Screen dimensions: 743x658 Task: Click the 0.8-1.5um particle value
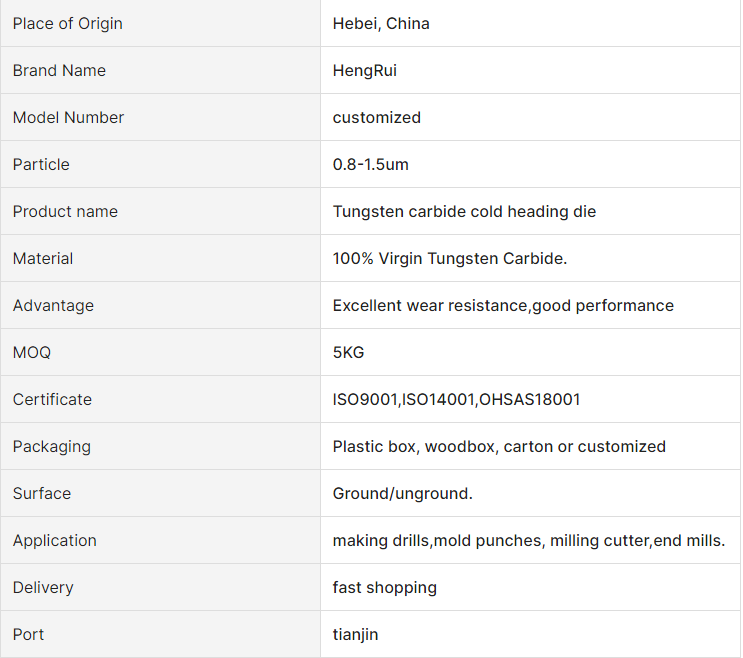(x=371, y=164)
